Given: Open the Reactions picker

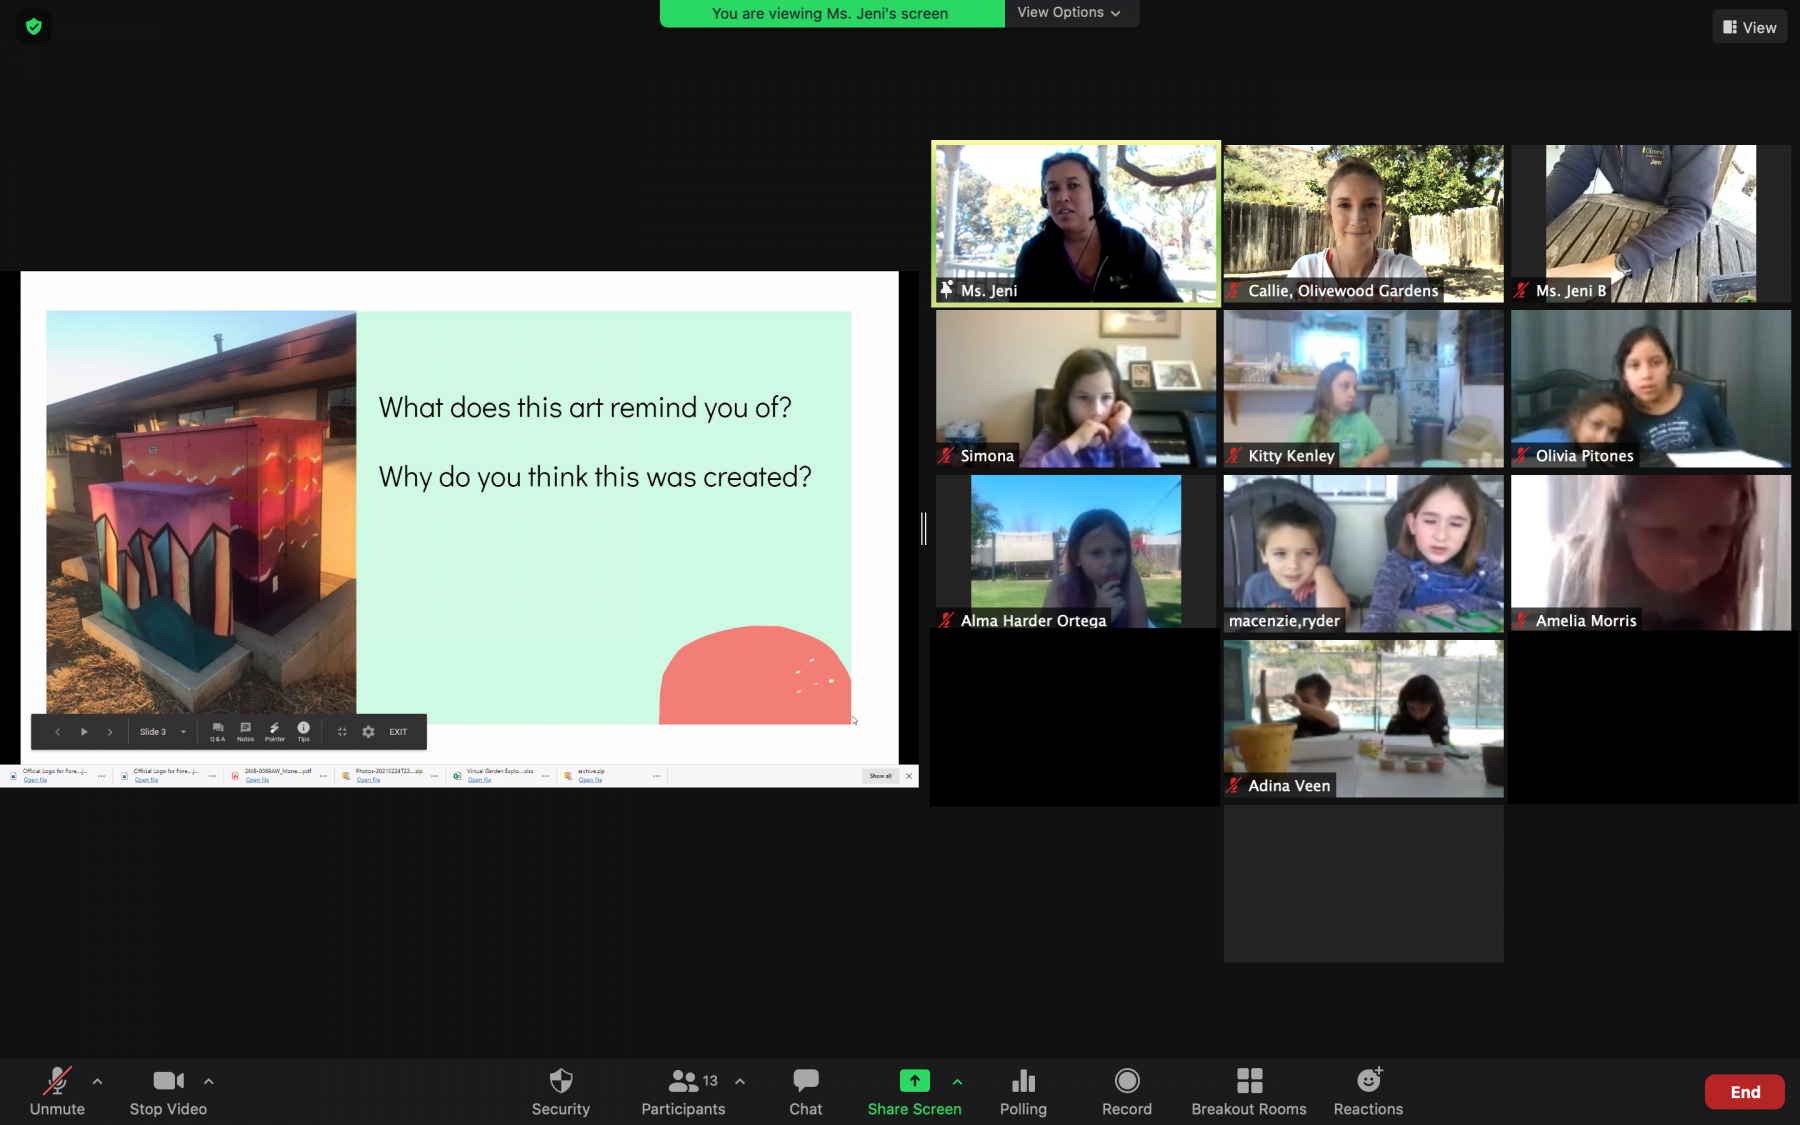Looking at the screenshot, I should (x=1368, y=1091).
